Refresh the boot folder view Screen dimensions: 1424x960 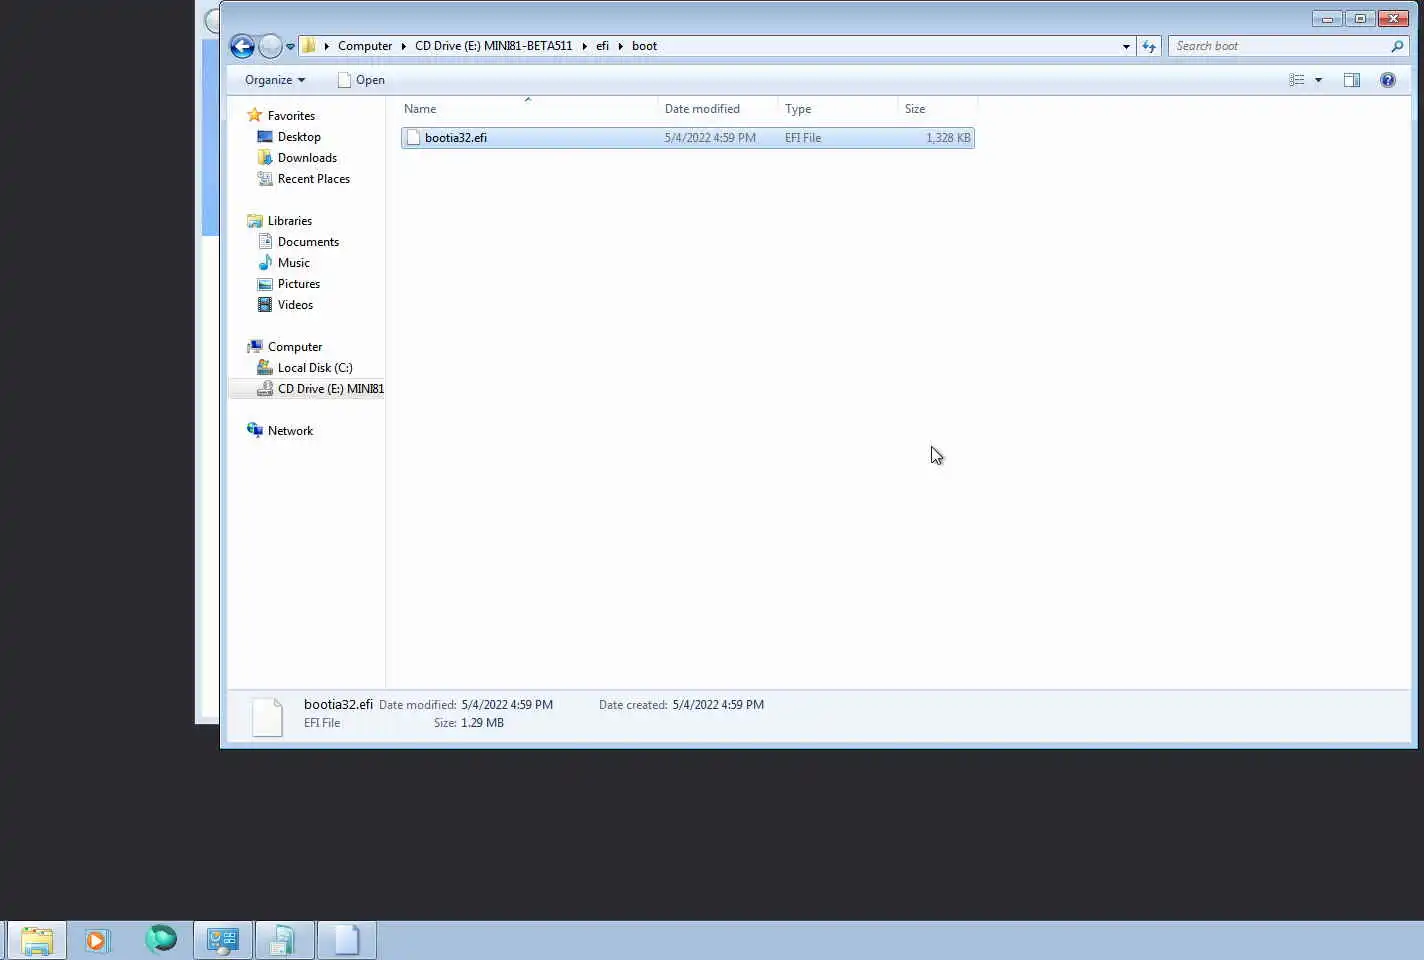click(x=1149, y=46)
